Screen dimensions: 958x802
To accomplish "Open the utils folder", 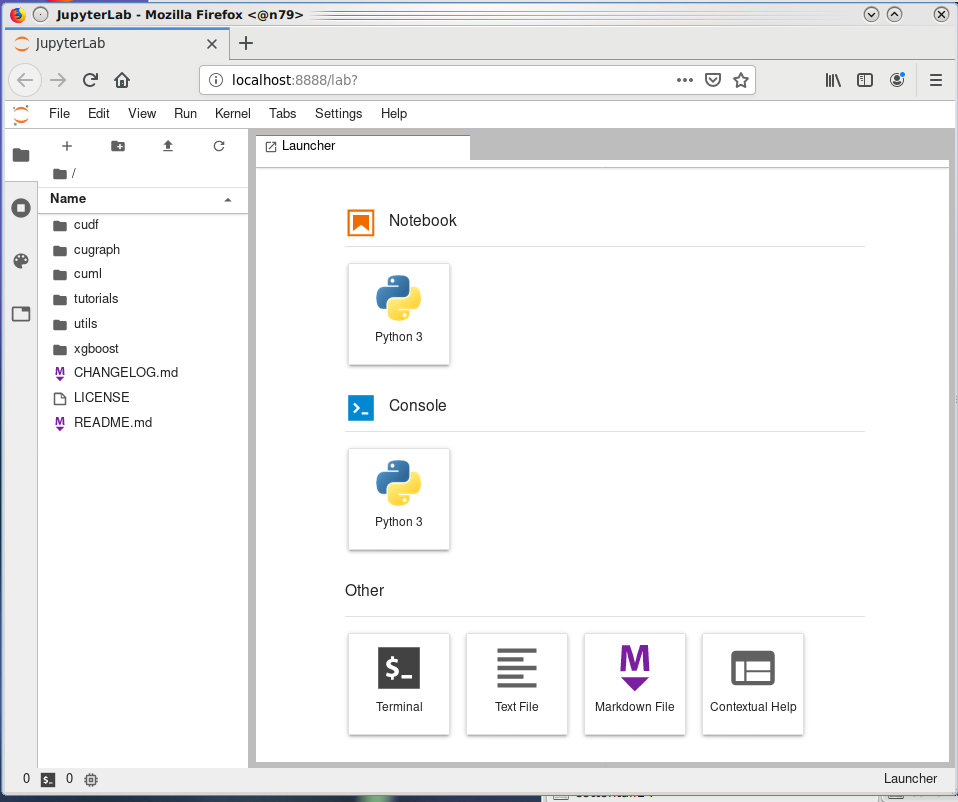I will pos(143,324).
